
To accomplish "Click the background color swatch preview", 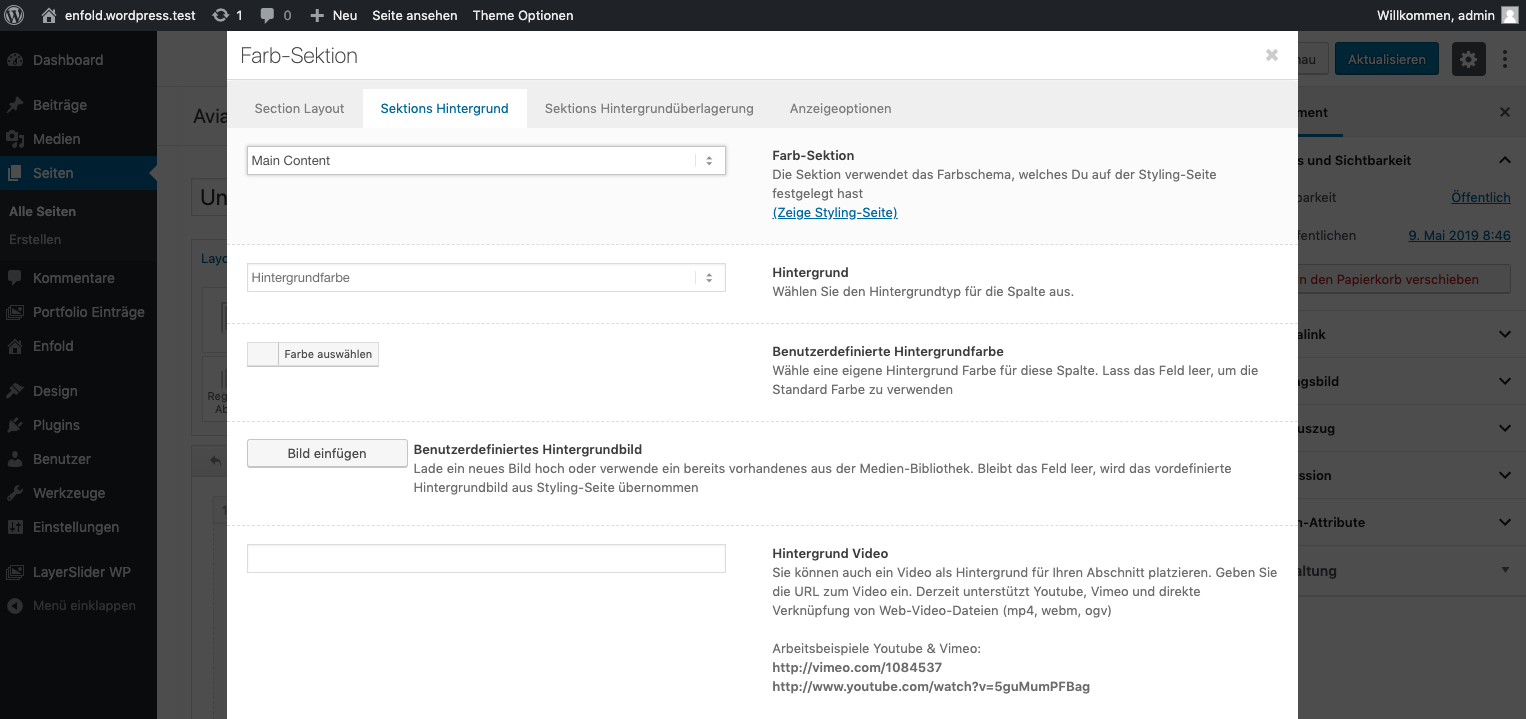I will [x=263, y=354].
